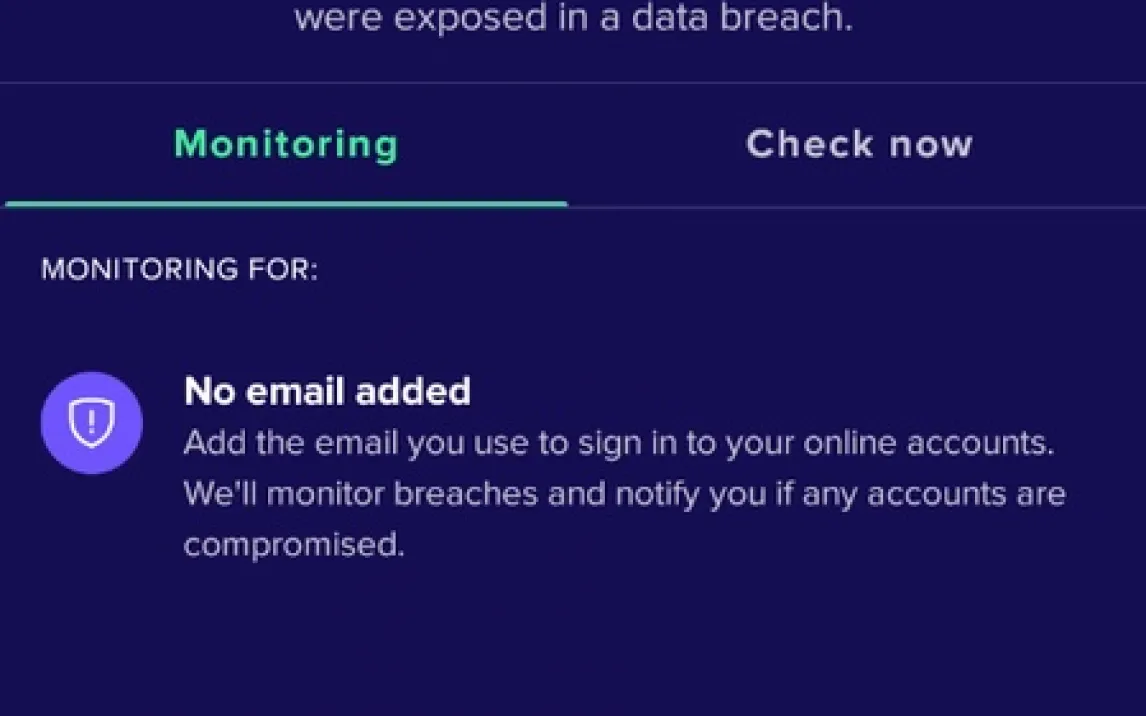Click the word "now" in Check now
The width and height of the screenshot is (1146, 716).
coord(931,144)
